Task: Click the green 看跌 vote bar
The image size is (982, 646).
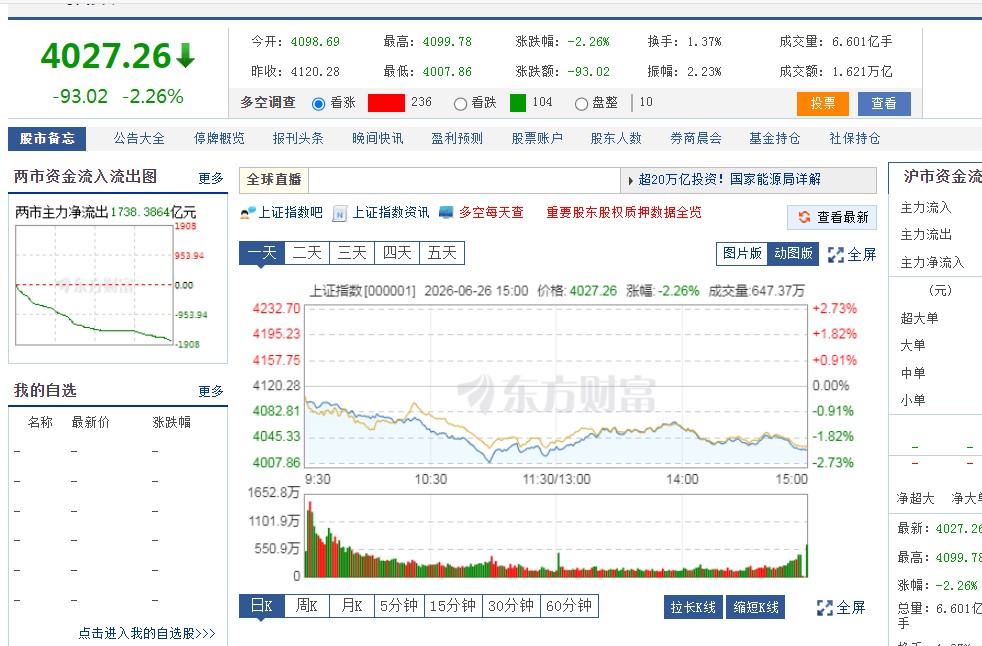Action: tap(518, 103)
